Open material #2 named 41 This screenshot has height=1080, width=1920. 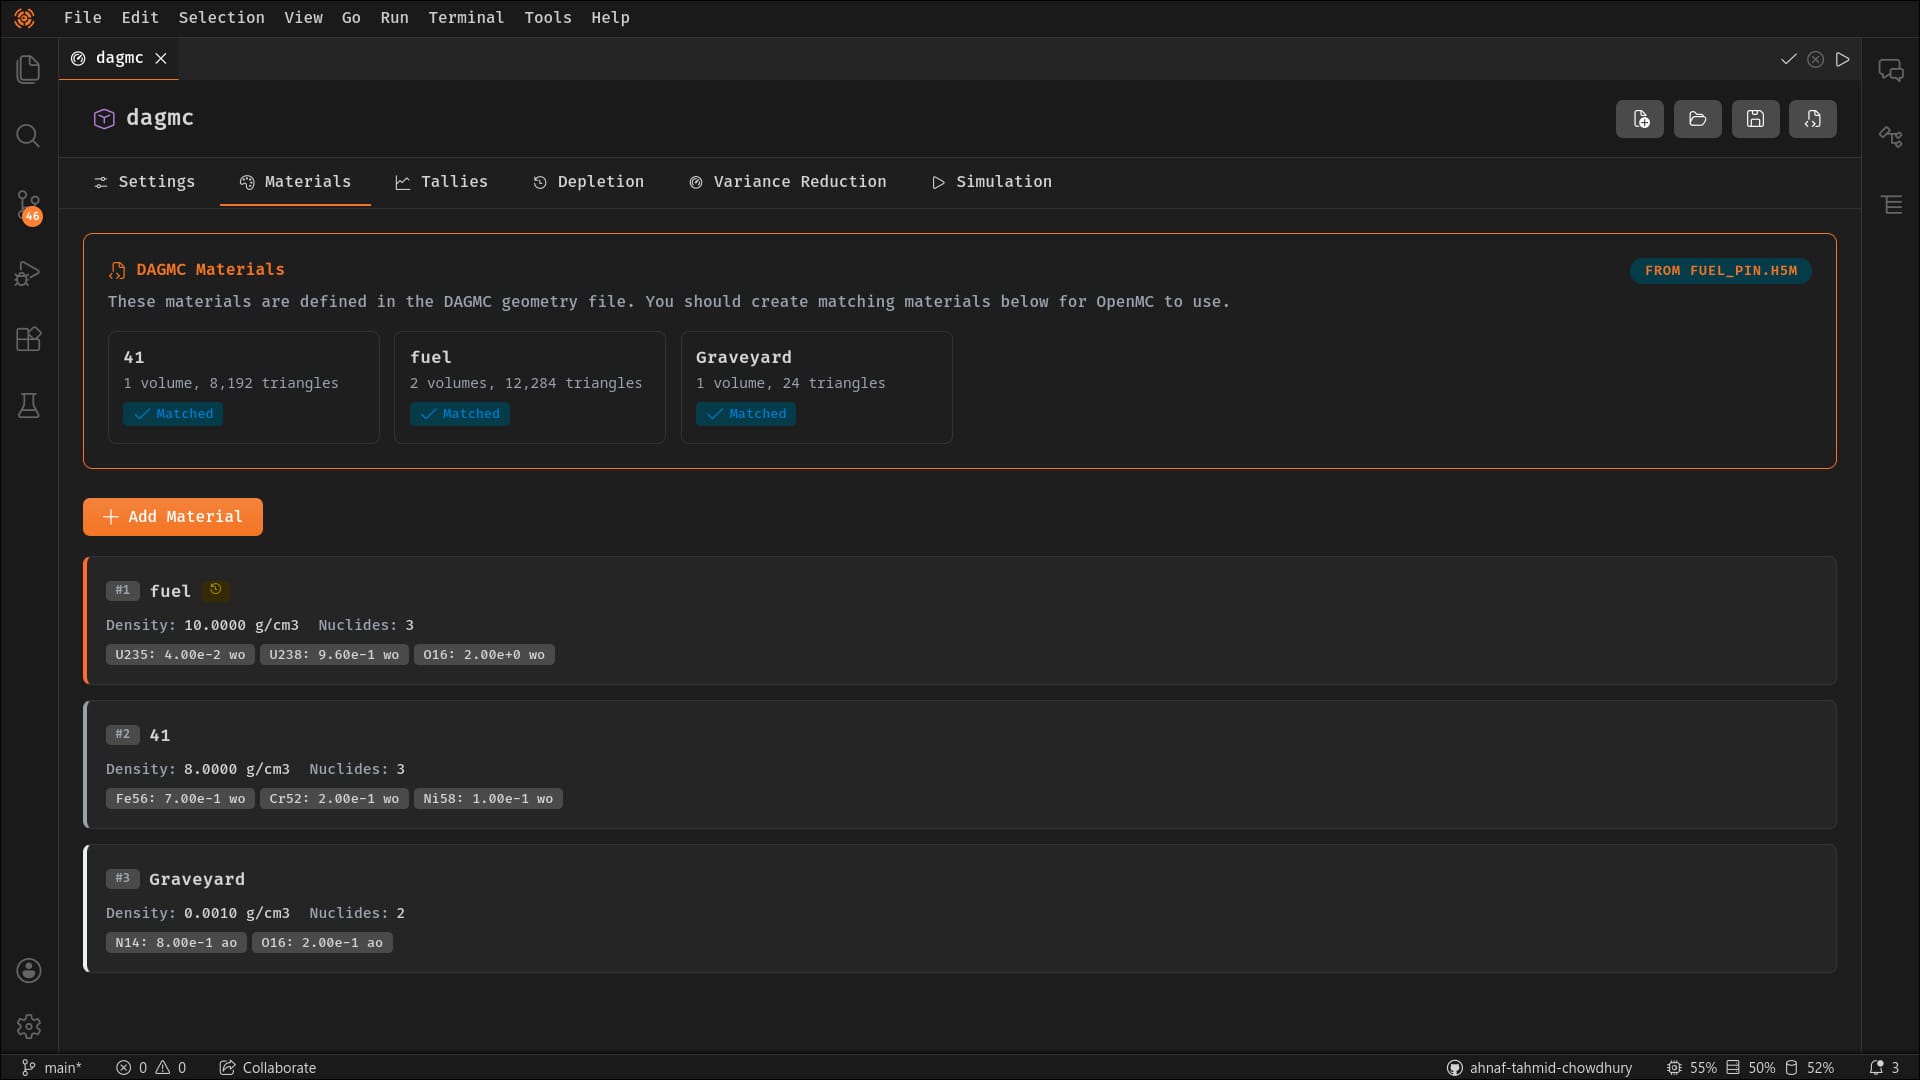(960, 764)
